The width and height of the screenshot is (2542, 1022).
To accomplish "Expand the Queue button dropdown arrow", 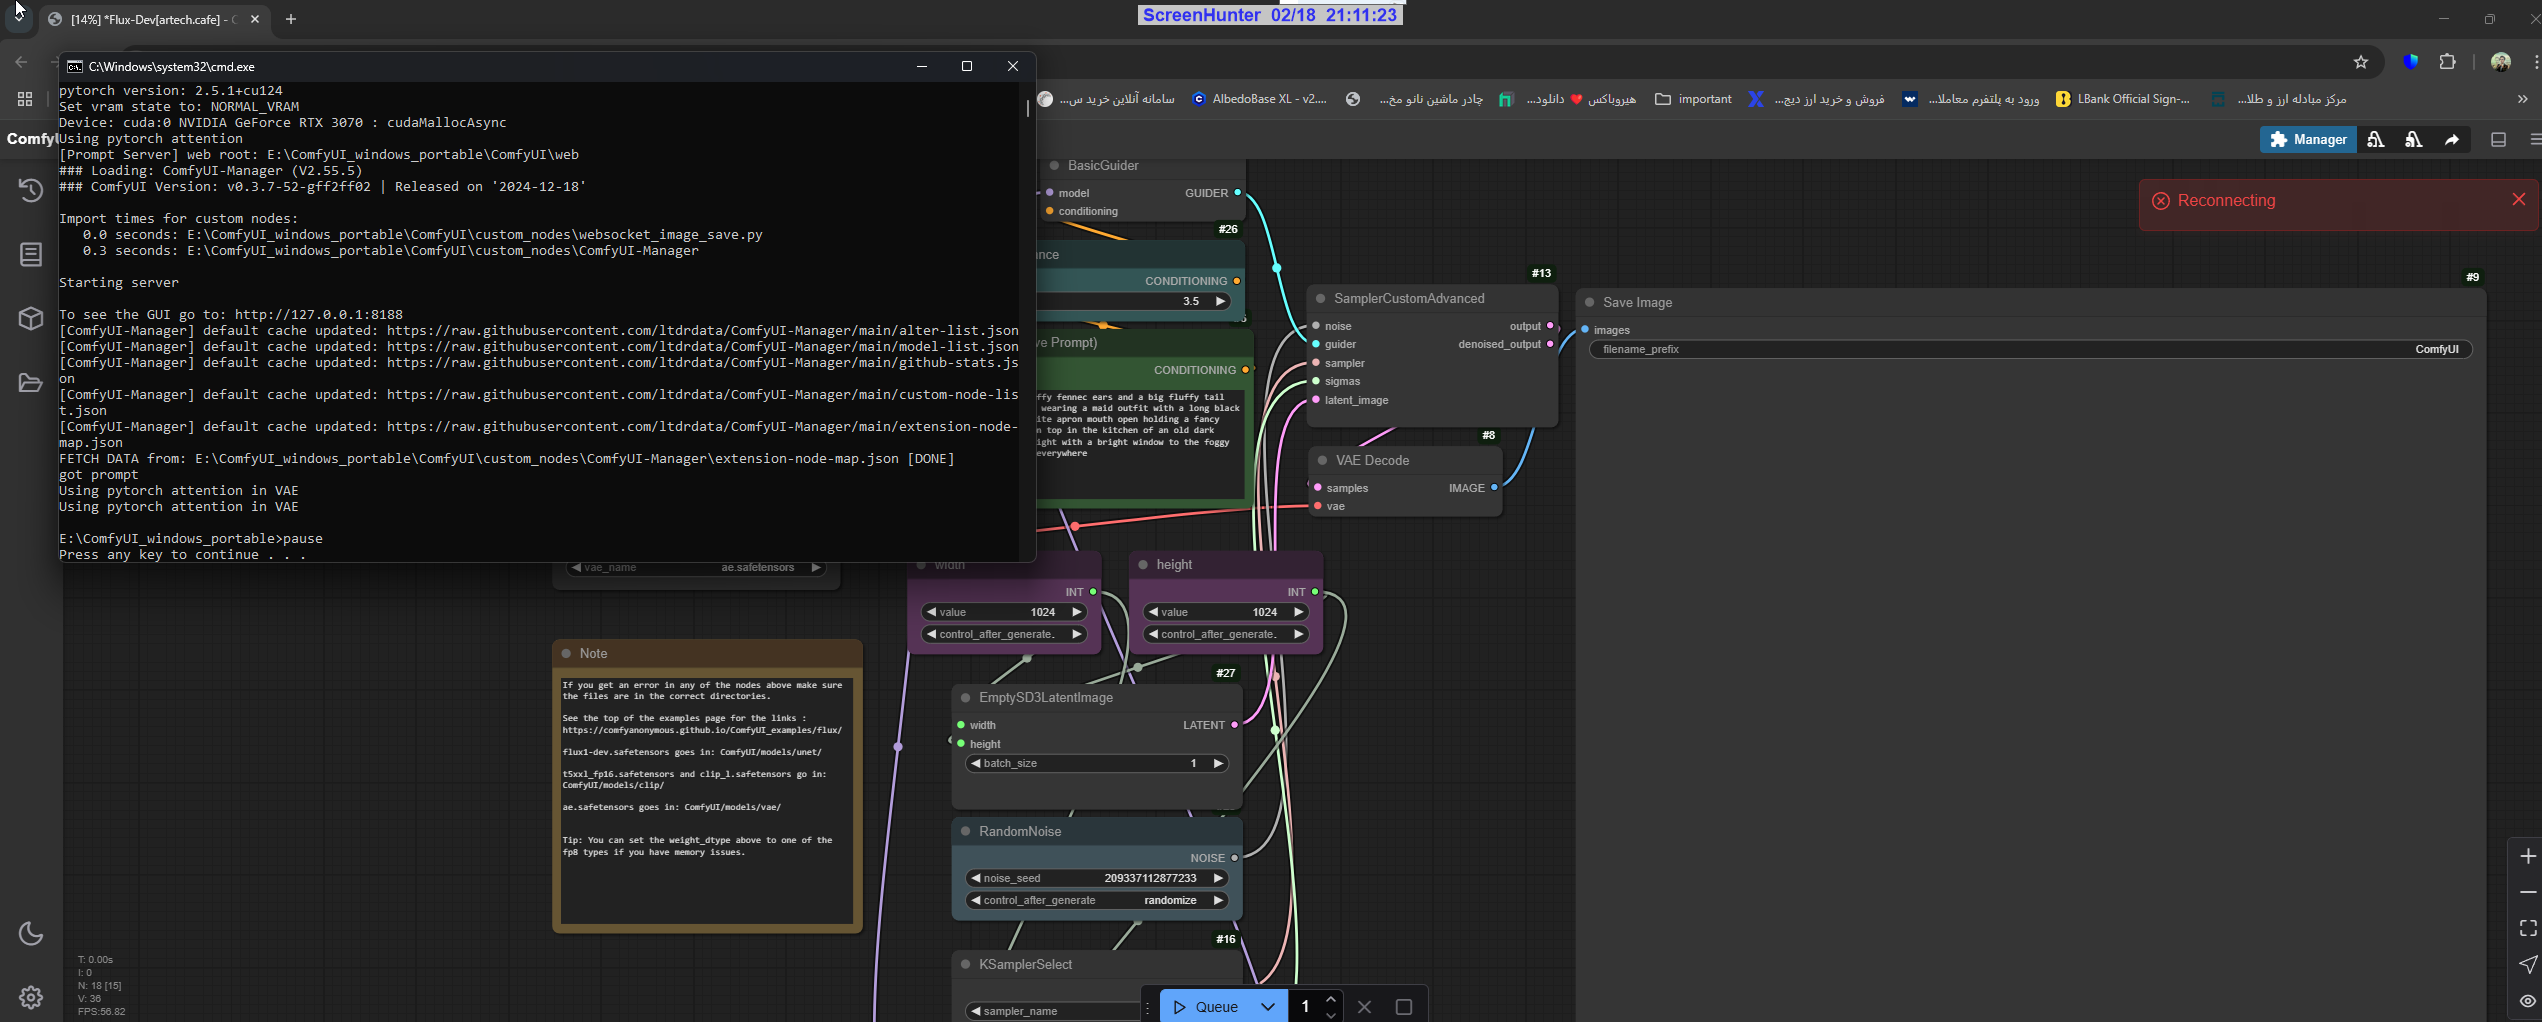I will tap(1267, 1007).
